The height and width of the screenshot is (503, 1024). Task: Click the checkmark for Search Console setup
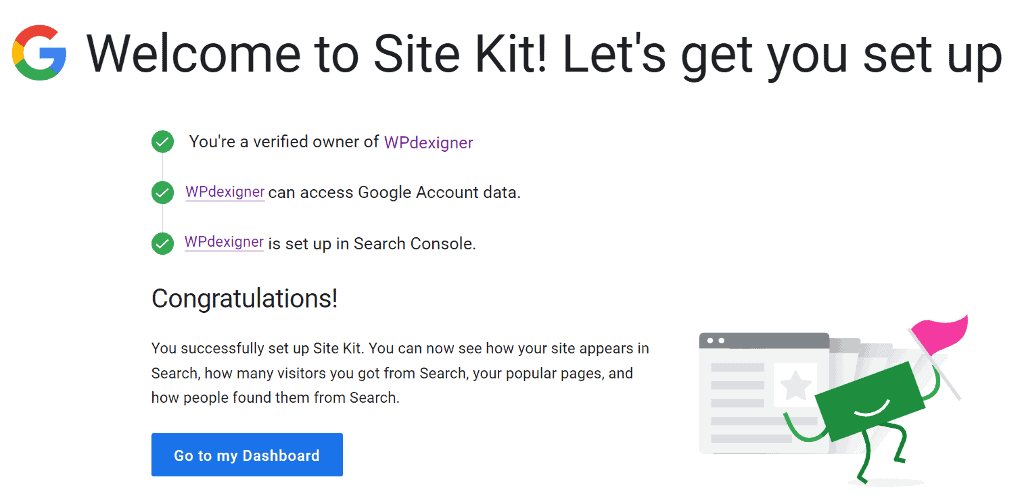162,243
